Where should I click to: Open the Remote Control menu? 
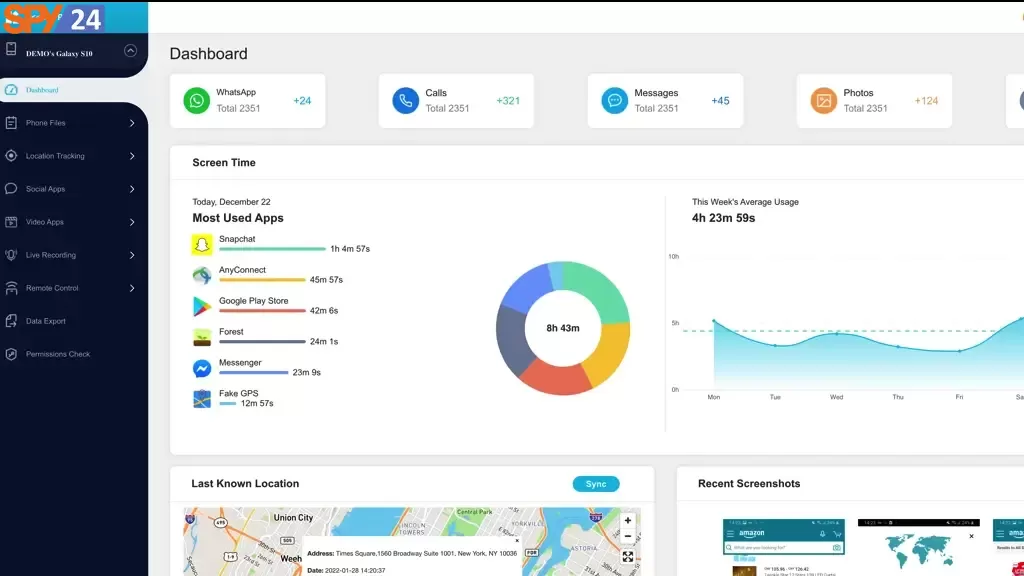tap(74, 288)
